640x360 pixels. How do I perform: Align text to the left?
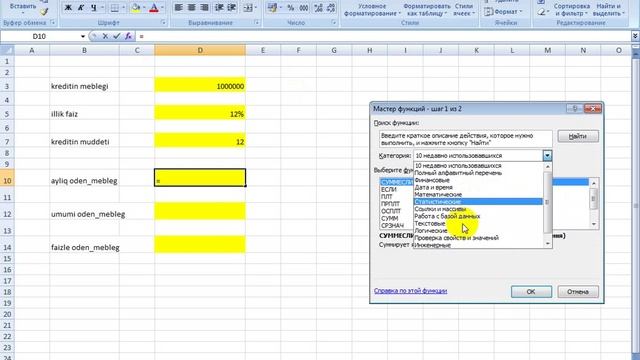[178, 8]
